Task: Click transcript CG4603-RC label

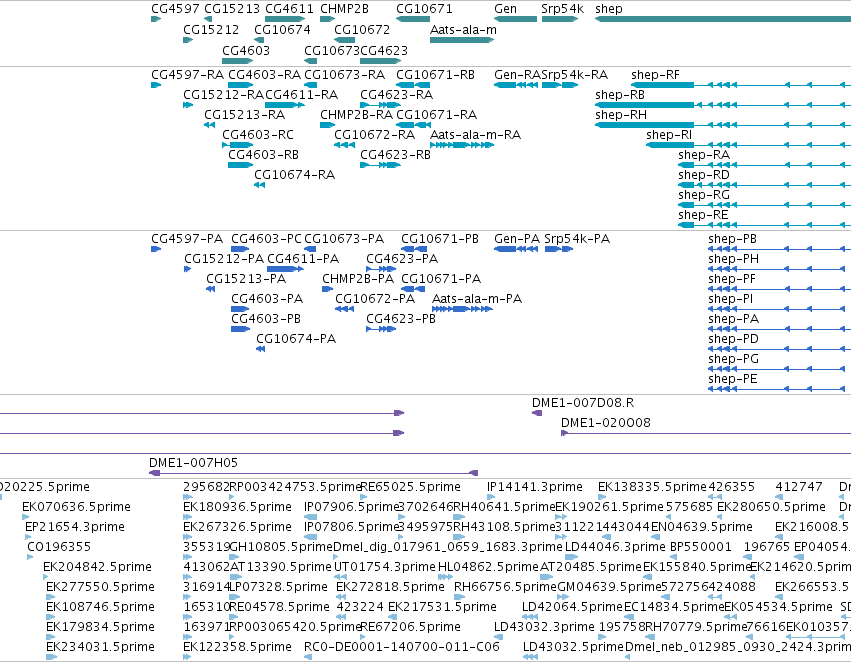Action: (258, 135)
